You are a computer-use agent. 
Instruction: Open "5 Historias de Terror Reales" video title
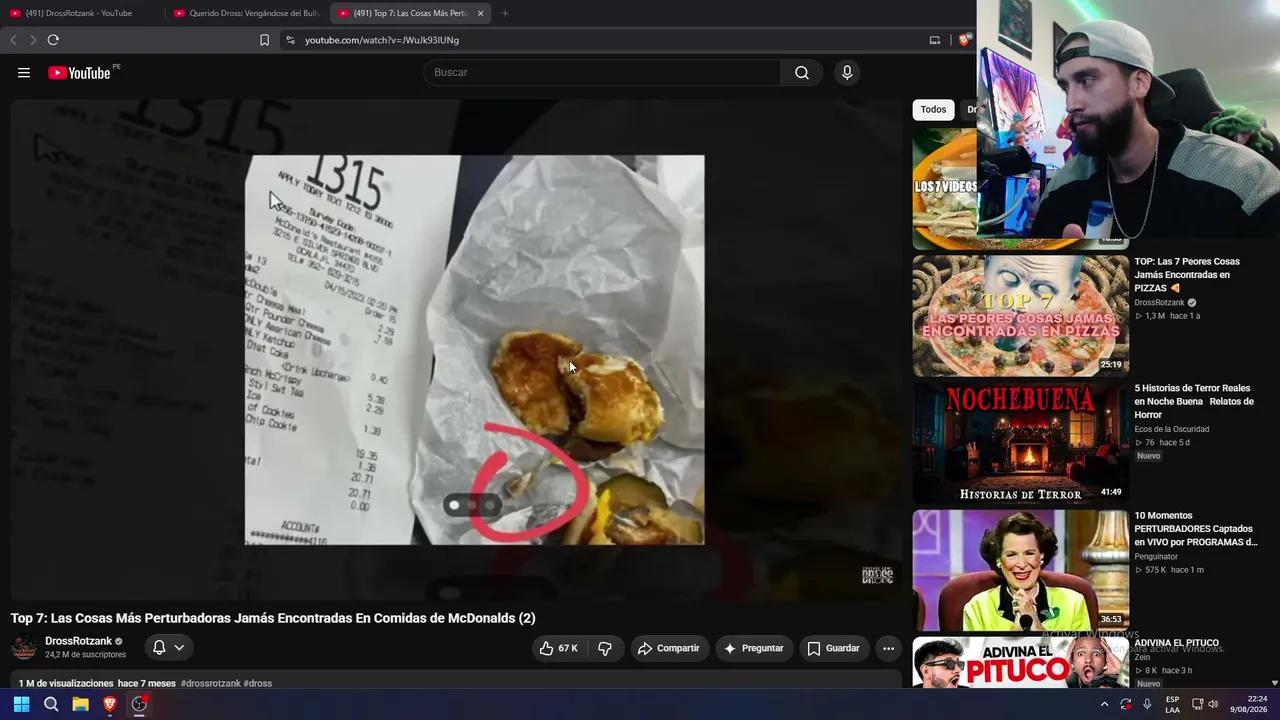pos(1194,401)
